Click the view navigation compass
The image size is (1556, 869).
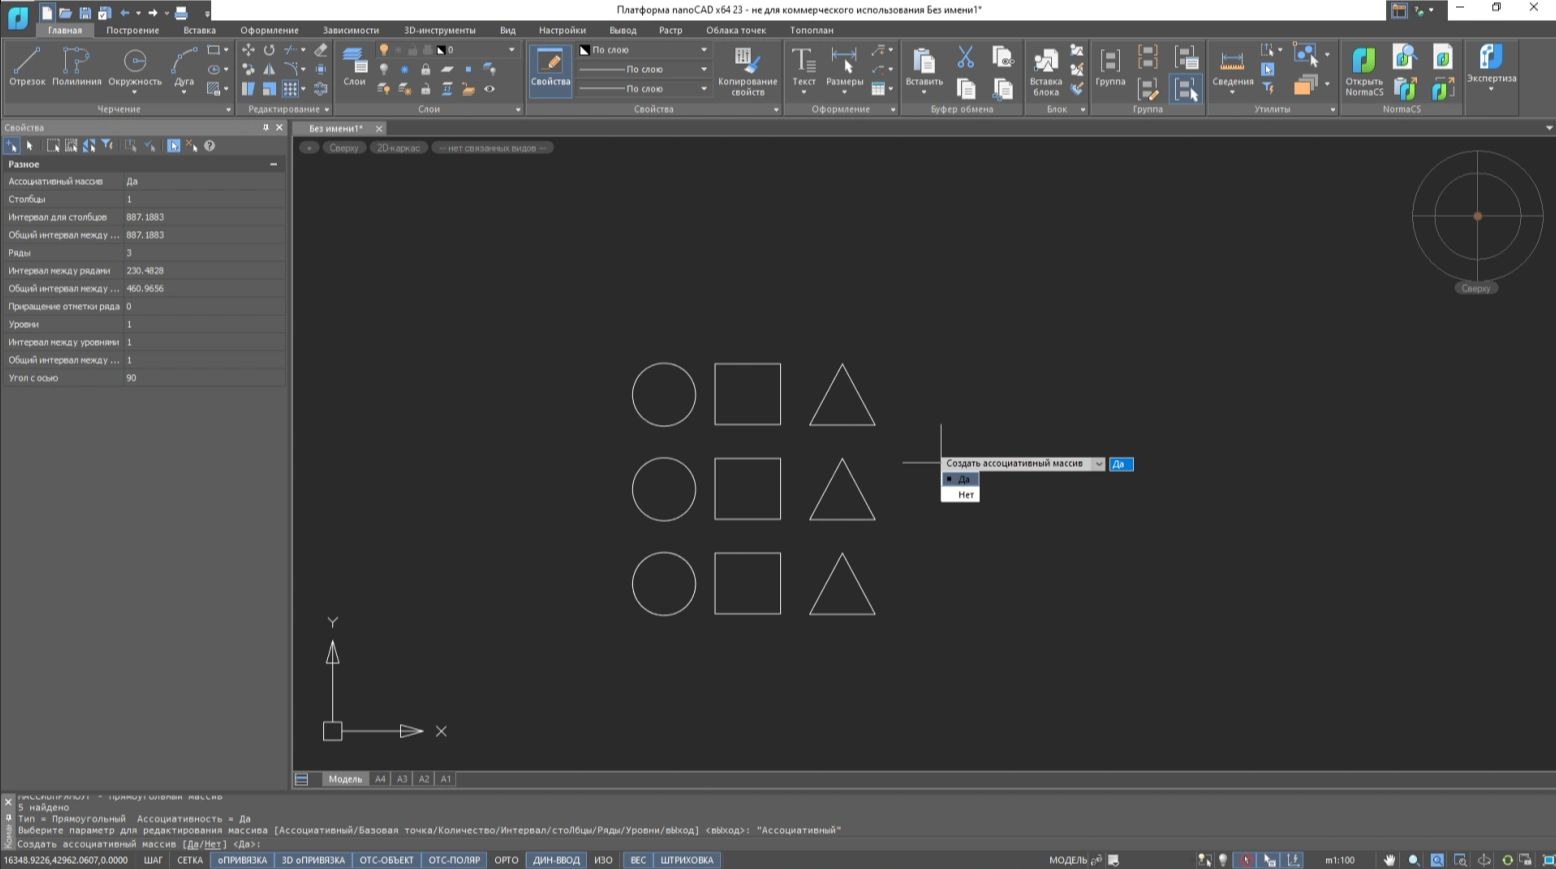click(1477, 216)
